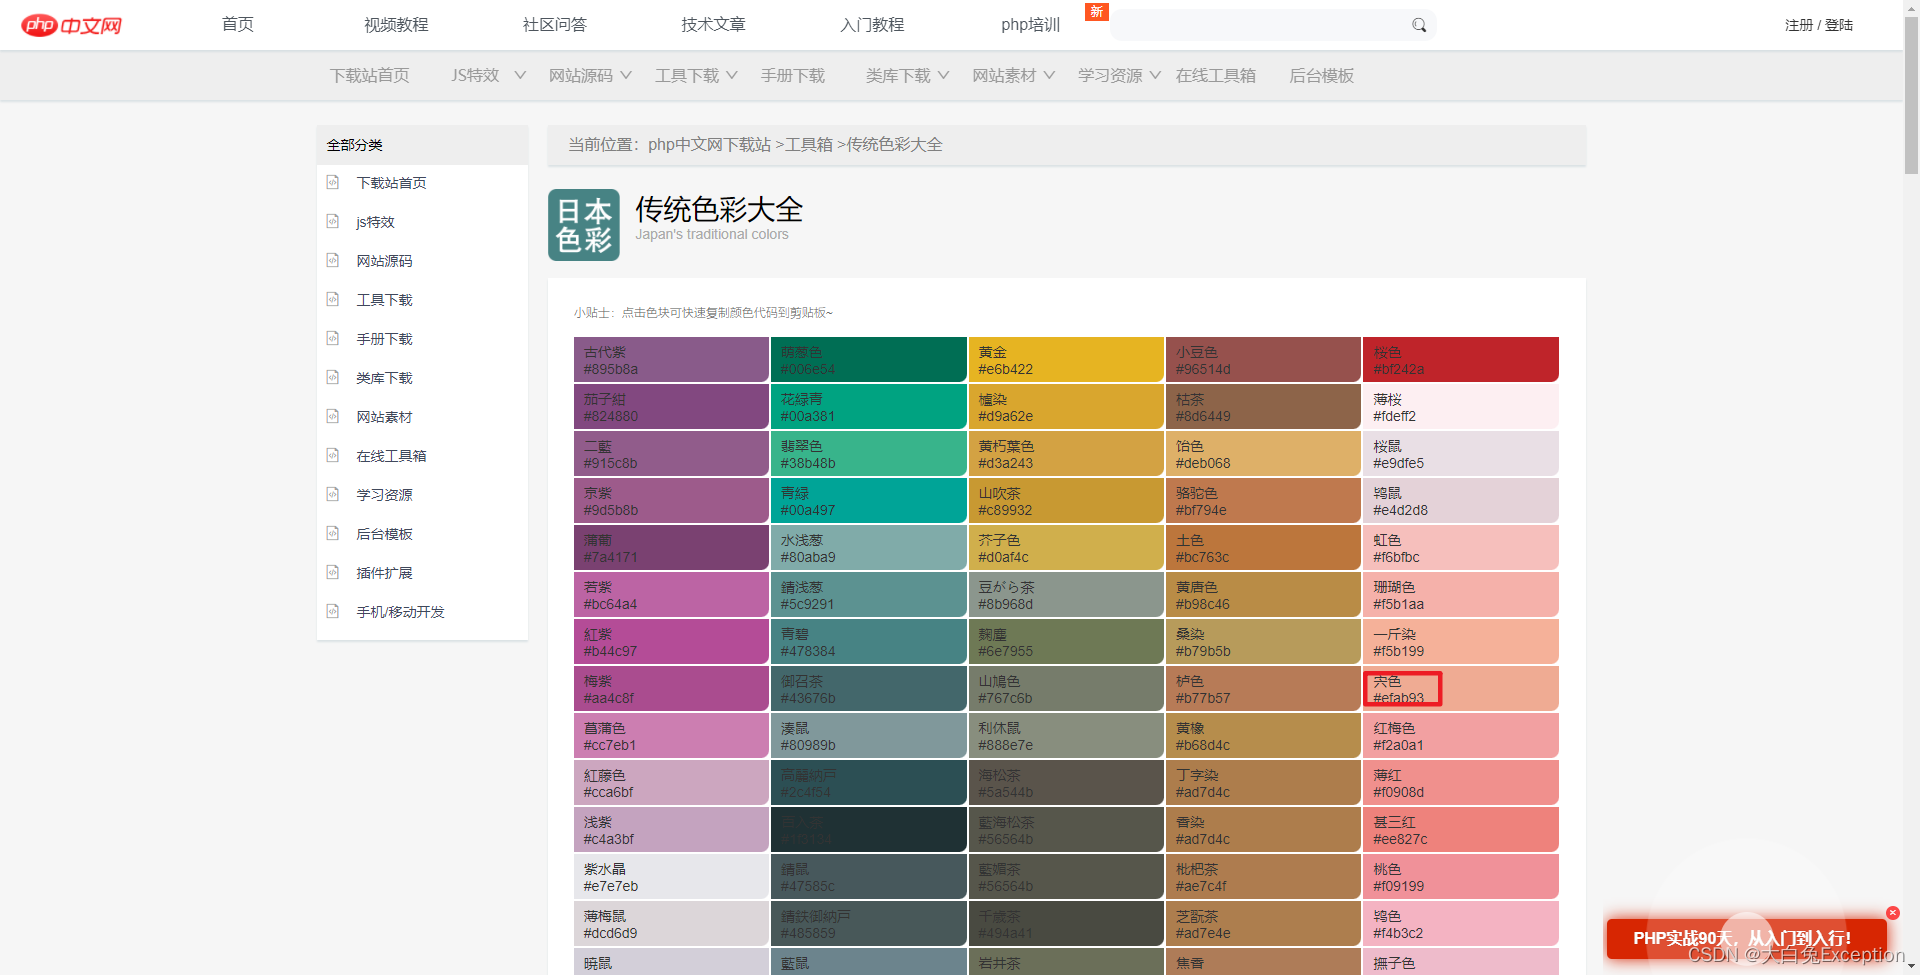Copy the 駱駝色 #bf794e color block
This screenshot has height=975, width=1920.
click(x=1263, y=501)
